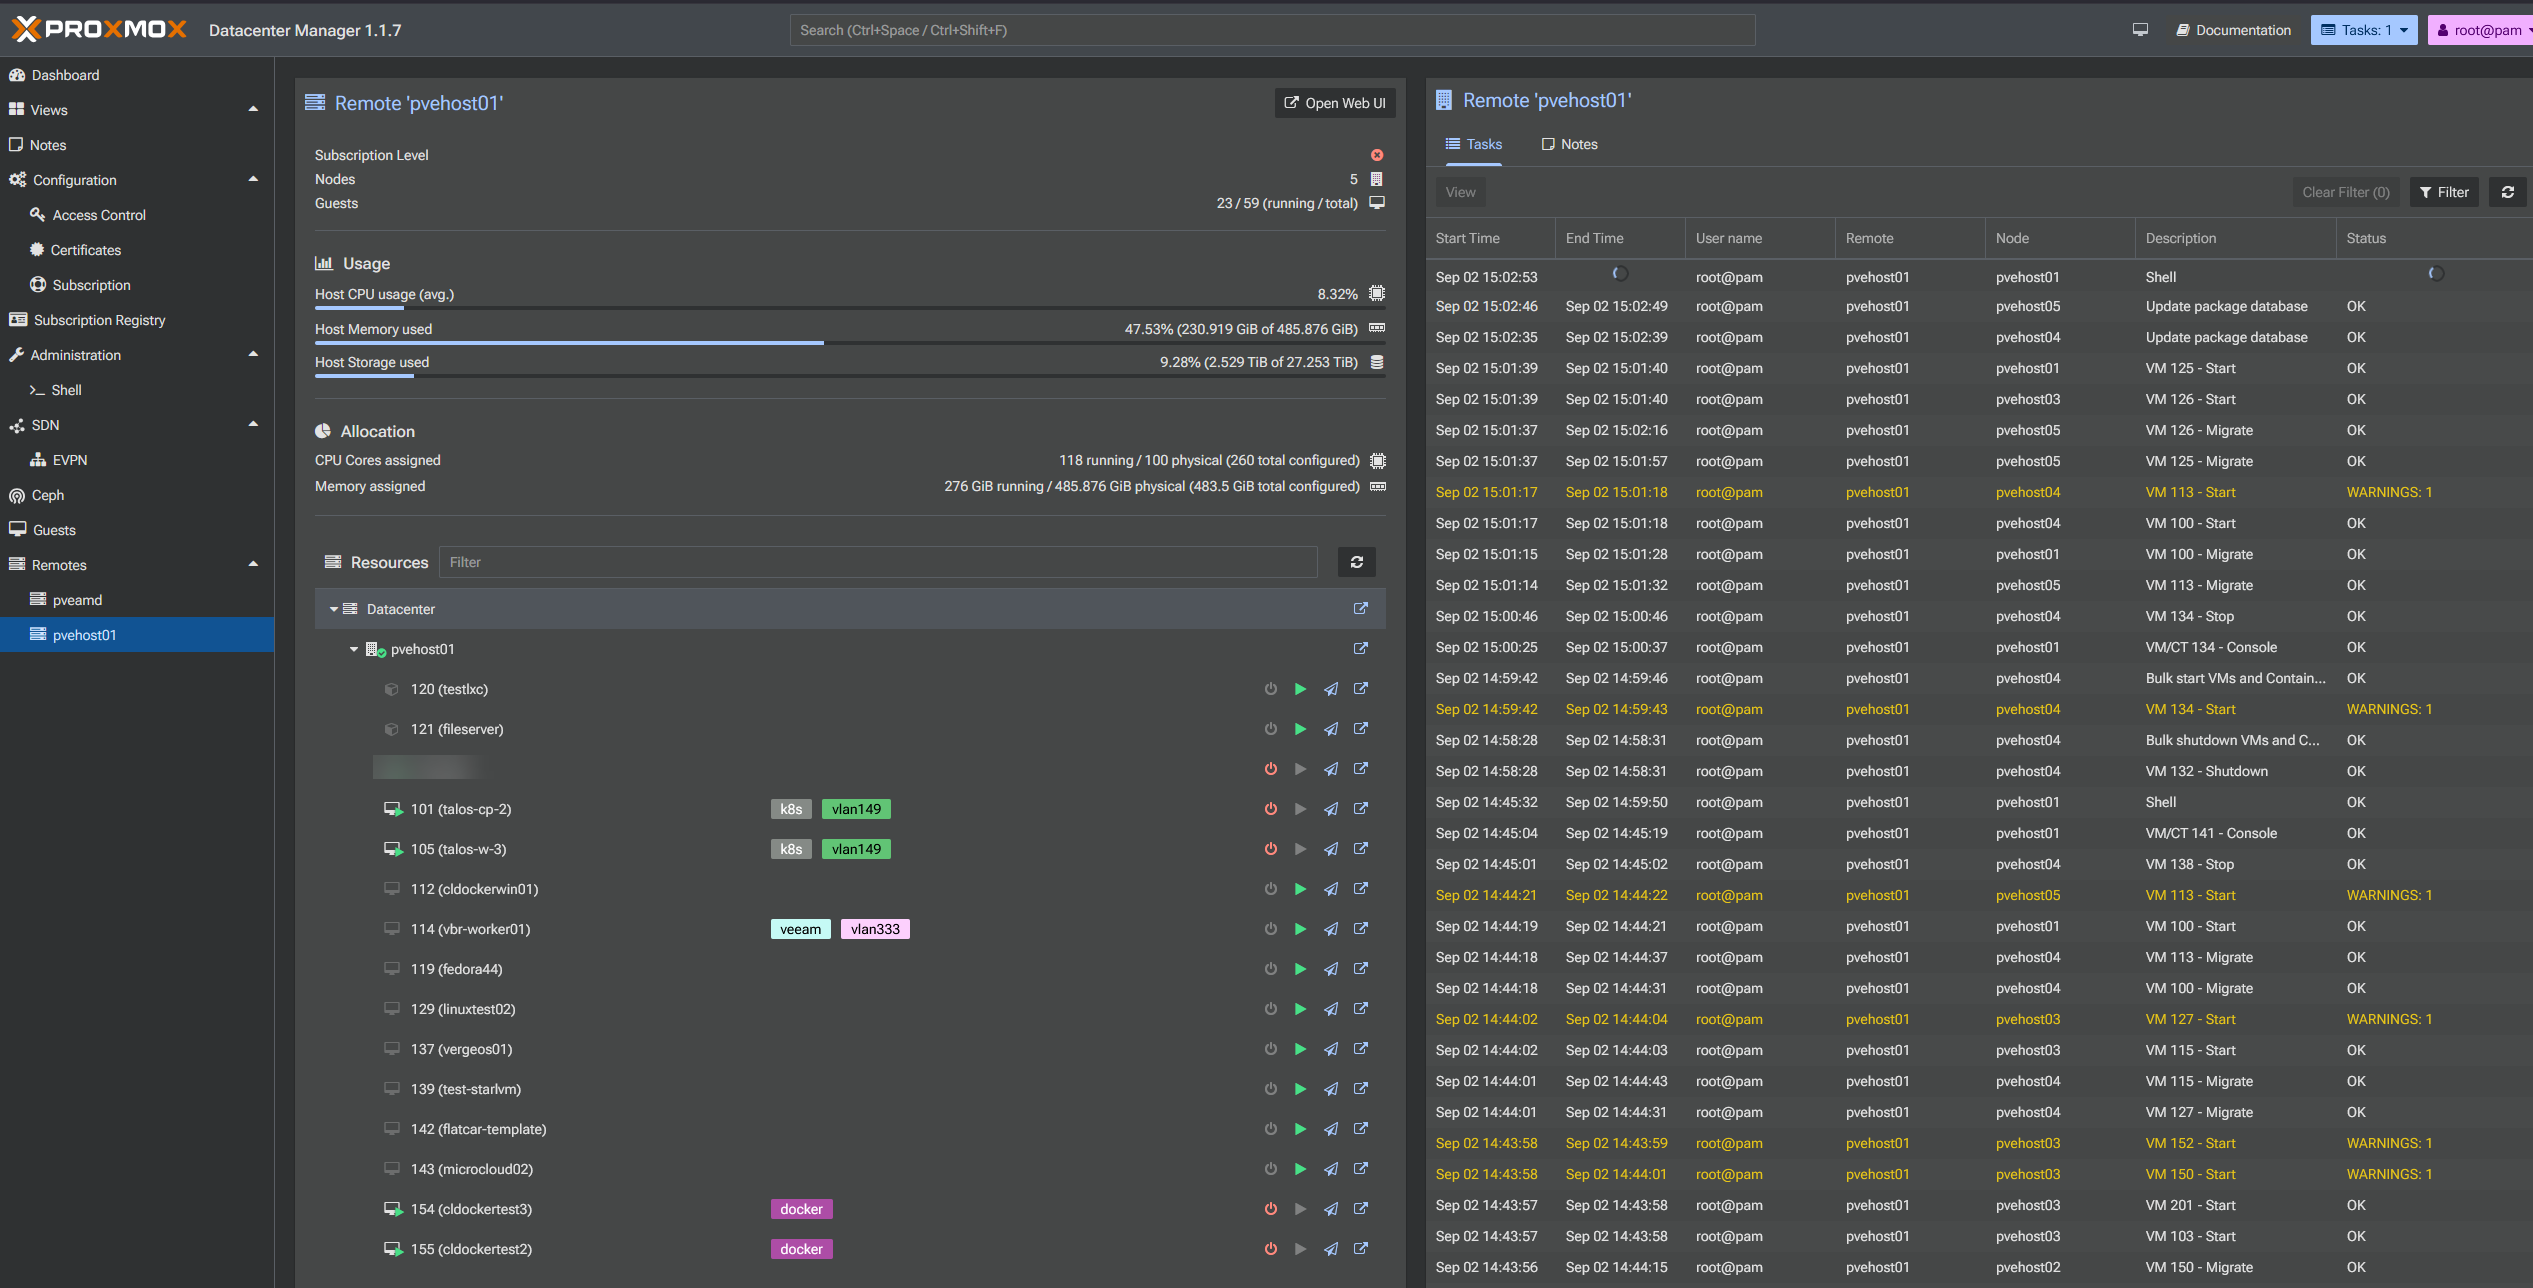The image size is (2533, 1288).
Task: Click the Nodes building icon in the summary
Action: [x=1377, y=179]
